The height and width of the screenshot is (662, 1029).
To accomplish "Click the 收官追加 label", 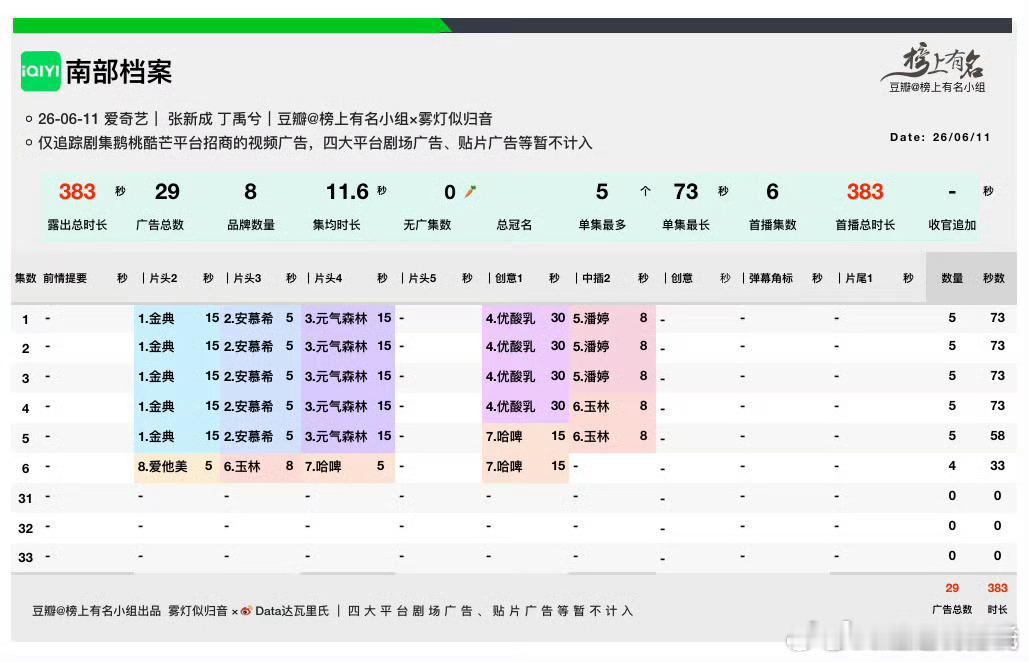I will coord(952,225).
